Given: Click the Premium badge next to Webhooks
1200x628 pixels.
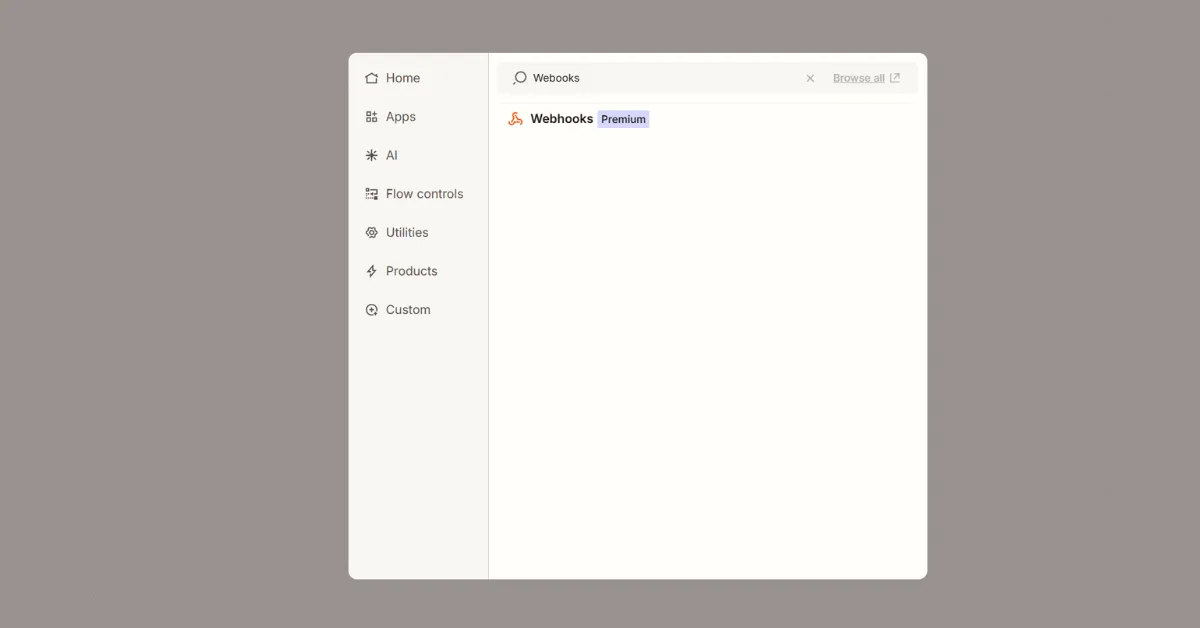Looking at the screenshot, I should coord(623,118).
